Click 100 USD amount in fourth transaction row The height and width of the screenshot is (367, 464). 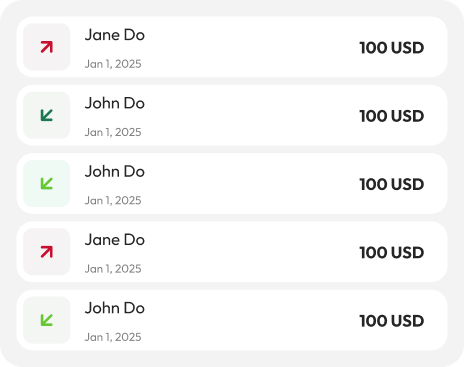[392, 253]
